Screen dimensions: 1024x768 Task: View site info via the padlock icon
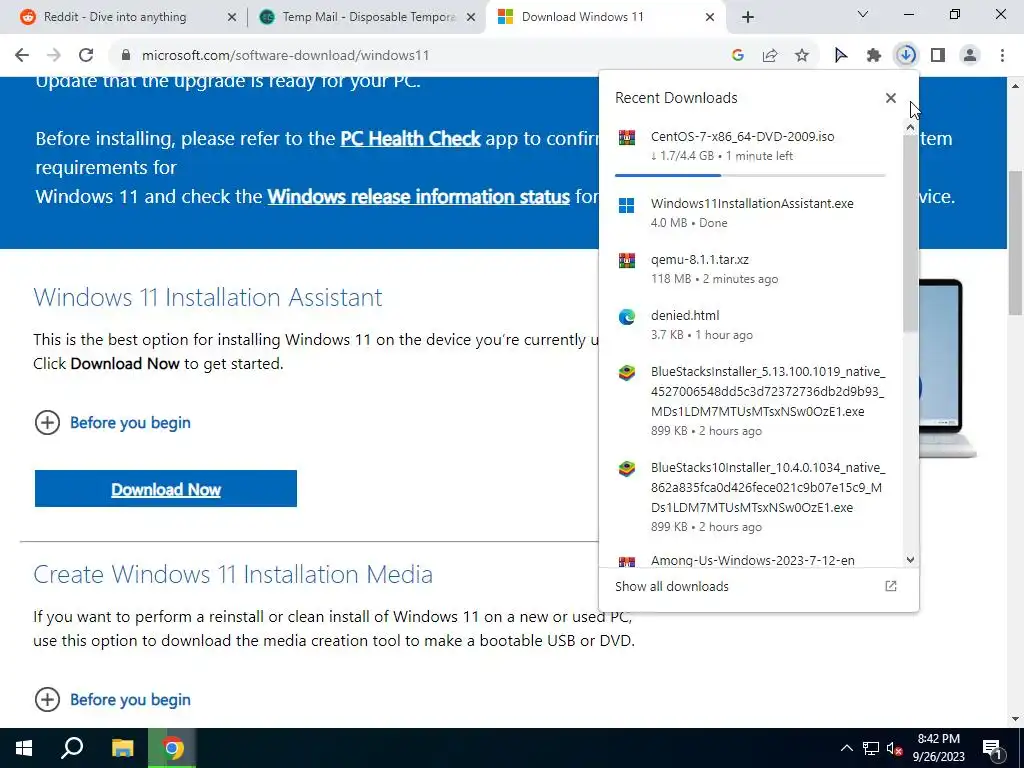click(x=126, y=56)
